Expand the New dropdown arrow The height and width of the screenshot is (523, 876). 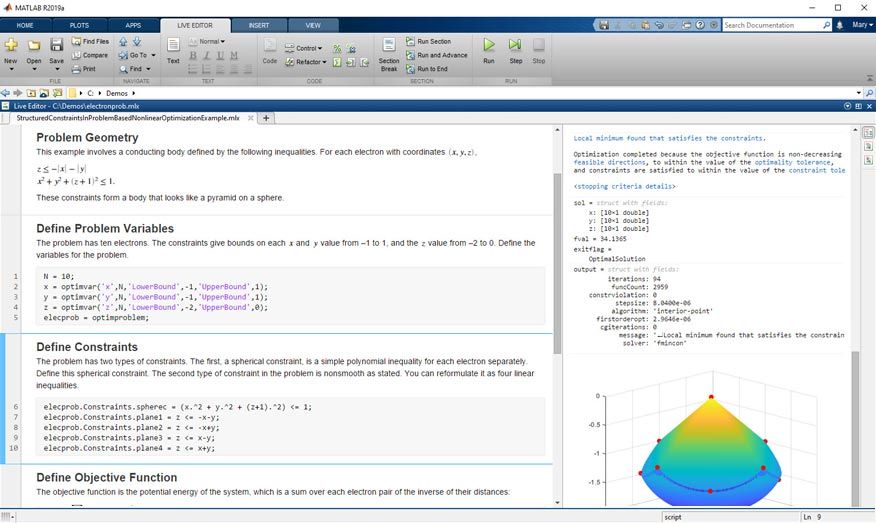(x=11, y=69)
